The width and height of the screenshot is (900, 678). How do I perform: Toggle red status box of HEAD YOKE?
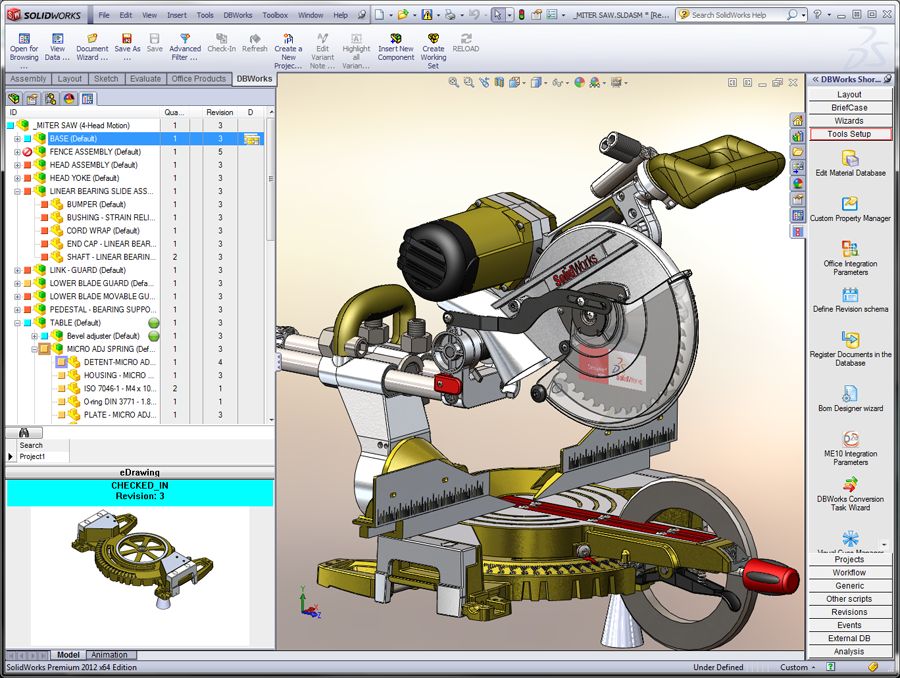click(27, 178)
